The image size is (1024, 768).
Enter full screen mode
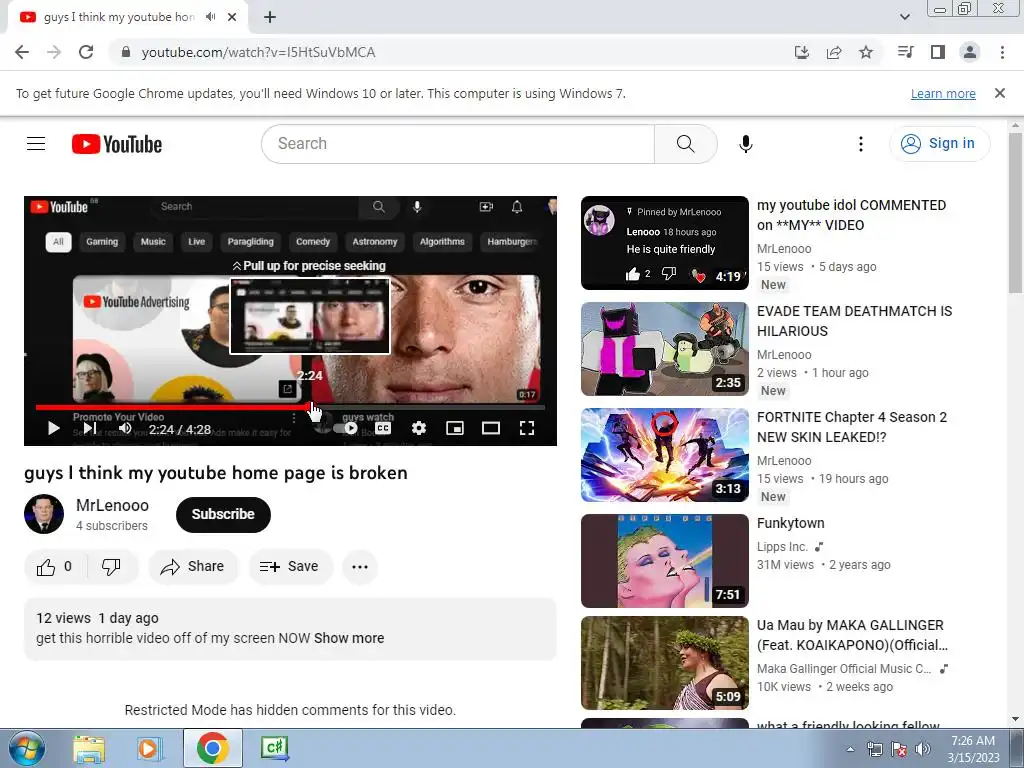tap(527, 428)
